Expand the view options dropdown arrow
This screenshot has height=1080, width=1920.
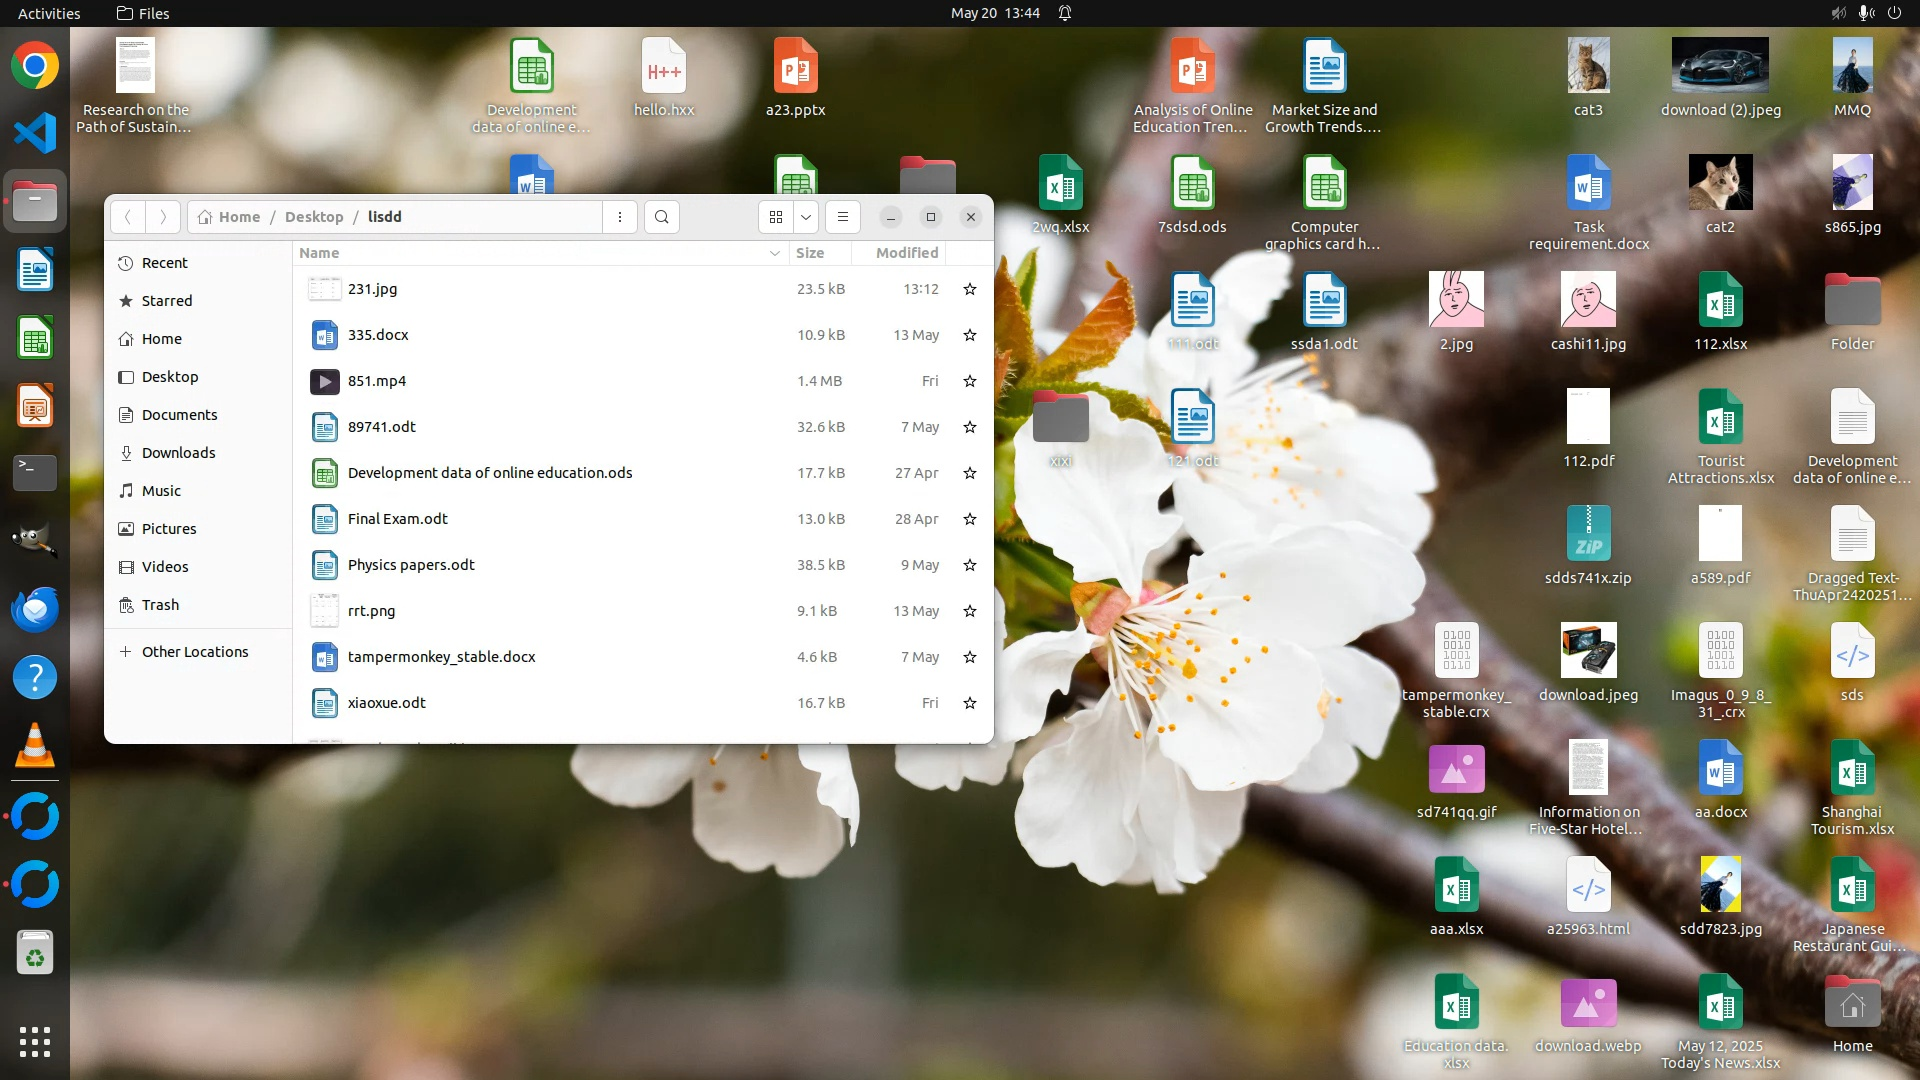click(806, 217)
